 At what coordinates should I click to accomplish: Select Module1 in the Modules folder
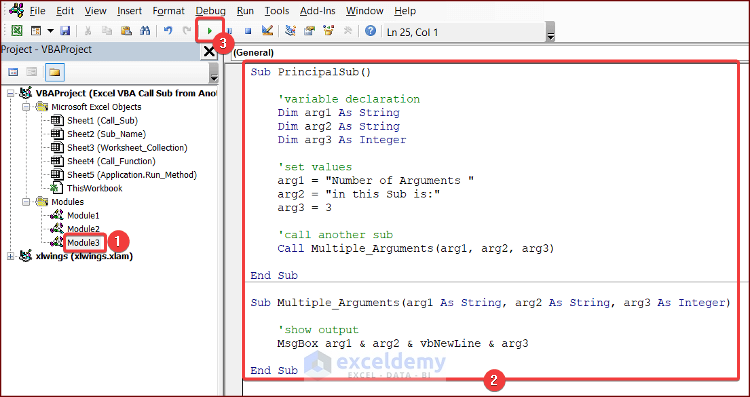tap(83, 216)
